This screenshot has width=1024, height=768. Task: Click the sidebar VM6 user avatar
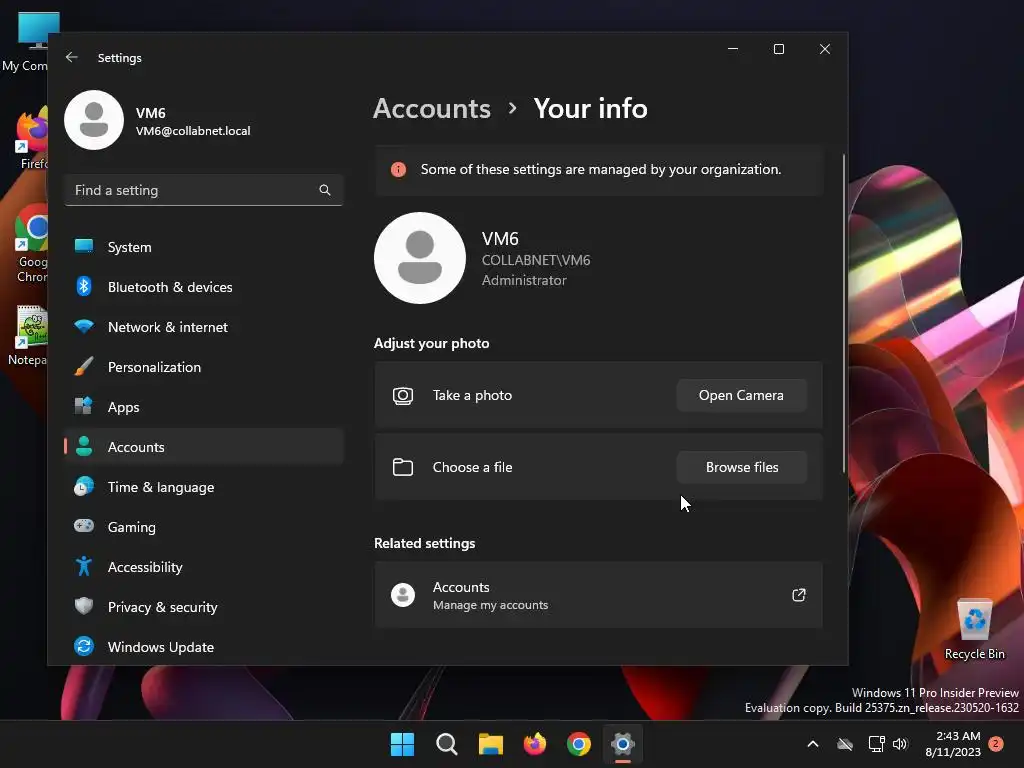click(94, 120)
